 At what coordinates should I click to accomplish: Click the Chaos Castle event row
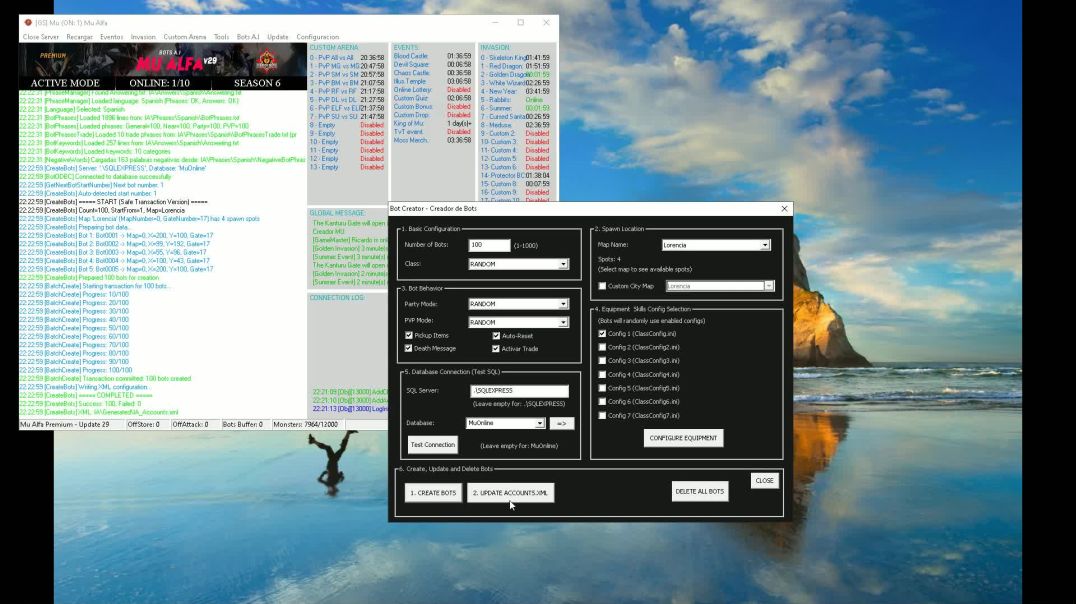[432, 73]
